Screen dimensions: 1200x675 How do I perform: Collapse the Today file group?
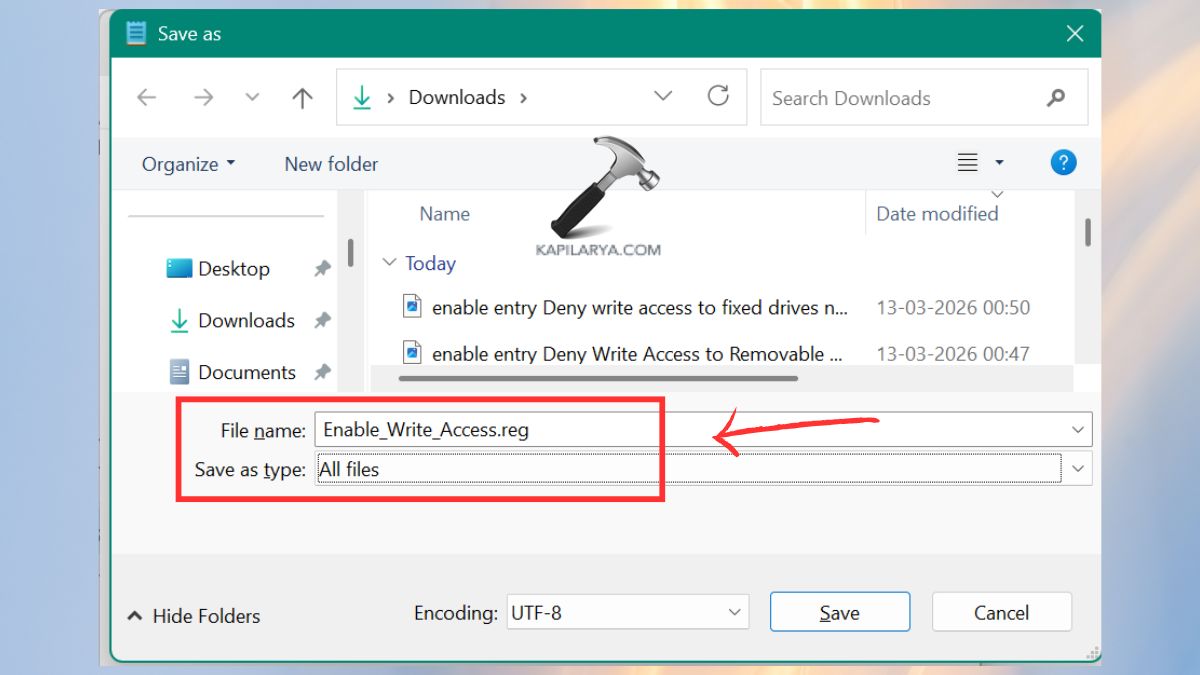pyautogui.click(x=390, y=263)
